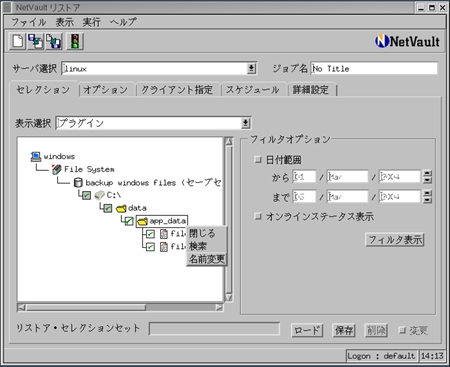450x367 pixels.
Task: Uncheck the data folder checkbox
Action: coord(107,208)
